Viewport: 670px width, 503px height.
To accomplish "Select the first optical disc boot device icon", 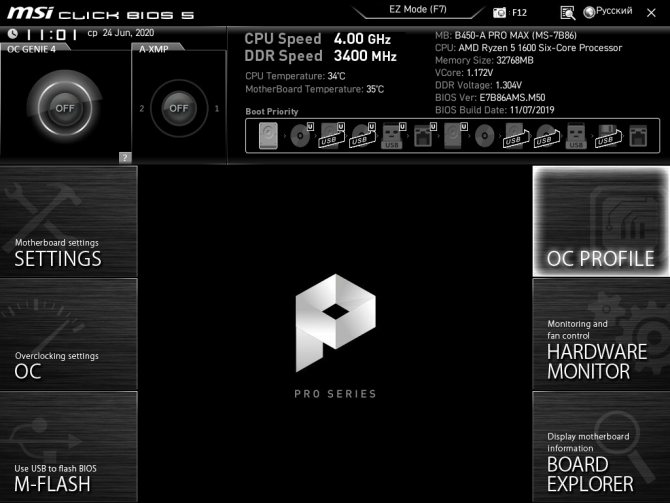I will (299, 137).
